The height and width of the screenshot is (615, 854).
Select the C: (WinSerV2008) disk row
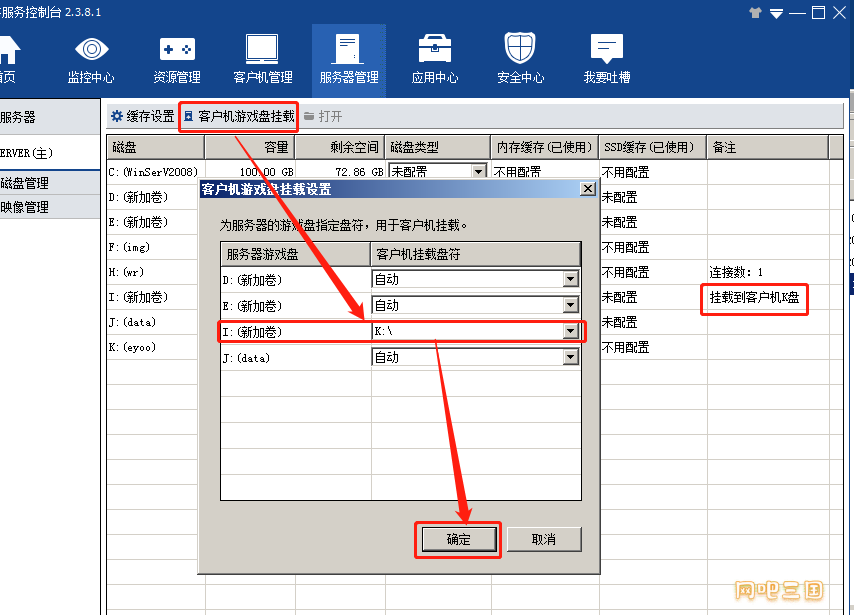[x=154, y=172]
